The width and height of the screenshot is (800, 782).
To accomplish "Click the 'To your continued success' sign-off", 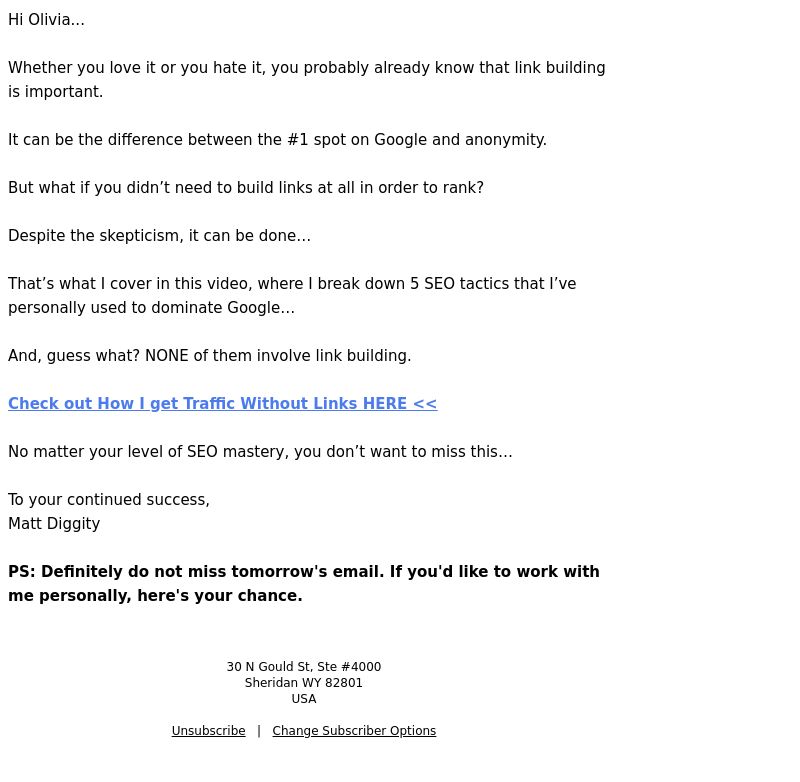I will pyautogui.click(x=109, y=499).
